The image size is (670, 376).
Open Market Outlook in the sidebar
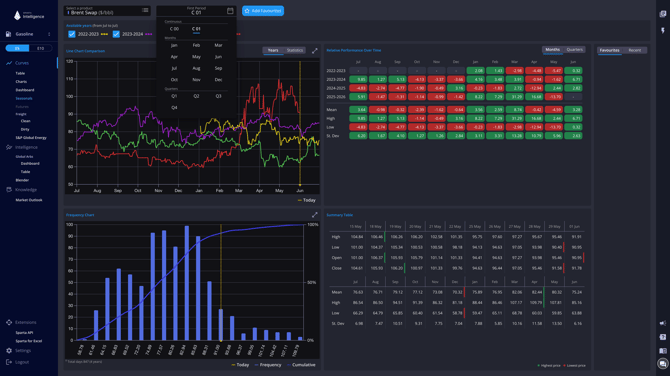click(x=29, y=200)
